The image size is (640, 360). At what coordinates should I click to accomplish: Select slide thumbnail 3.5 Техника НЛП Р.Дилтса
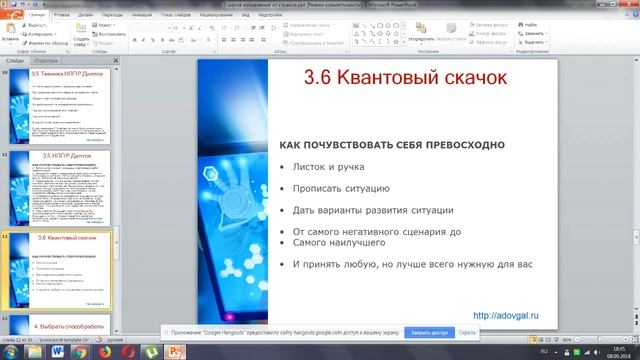pos(60,106)
